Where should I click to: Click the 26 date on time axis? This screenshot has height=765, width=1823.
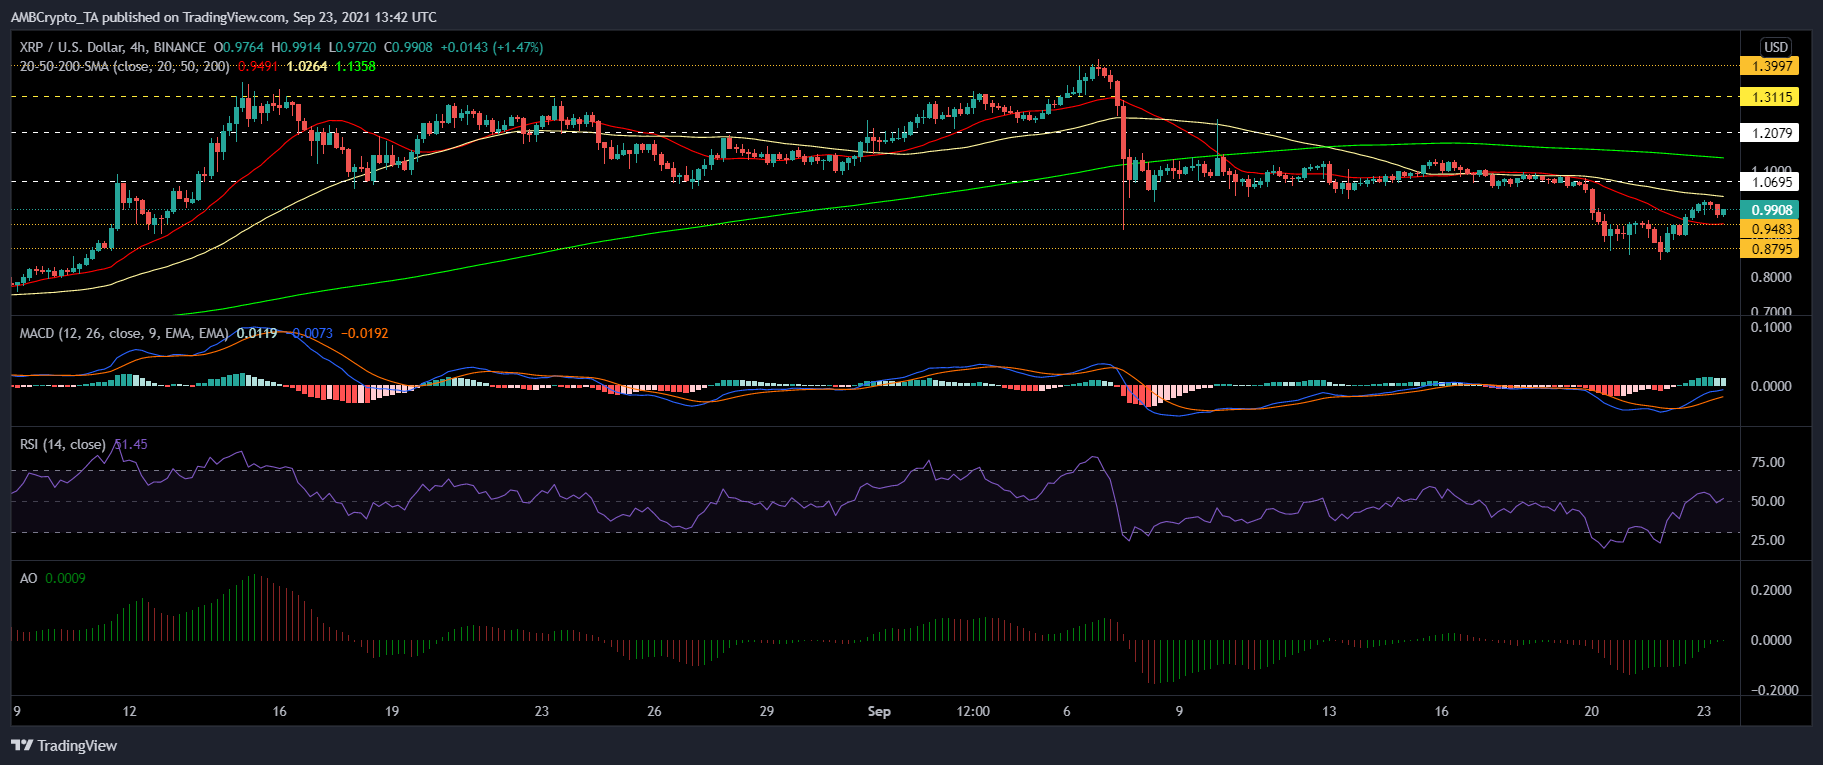pyautogui.click(x=654, y=711)
